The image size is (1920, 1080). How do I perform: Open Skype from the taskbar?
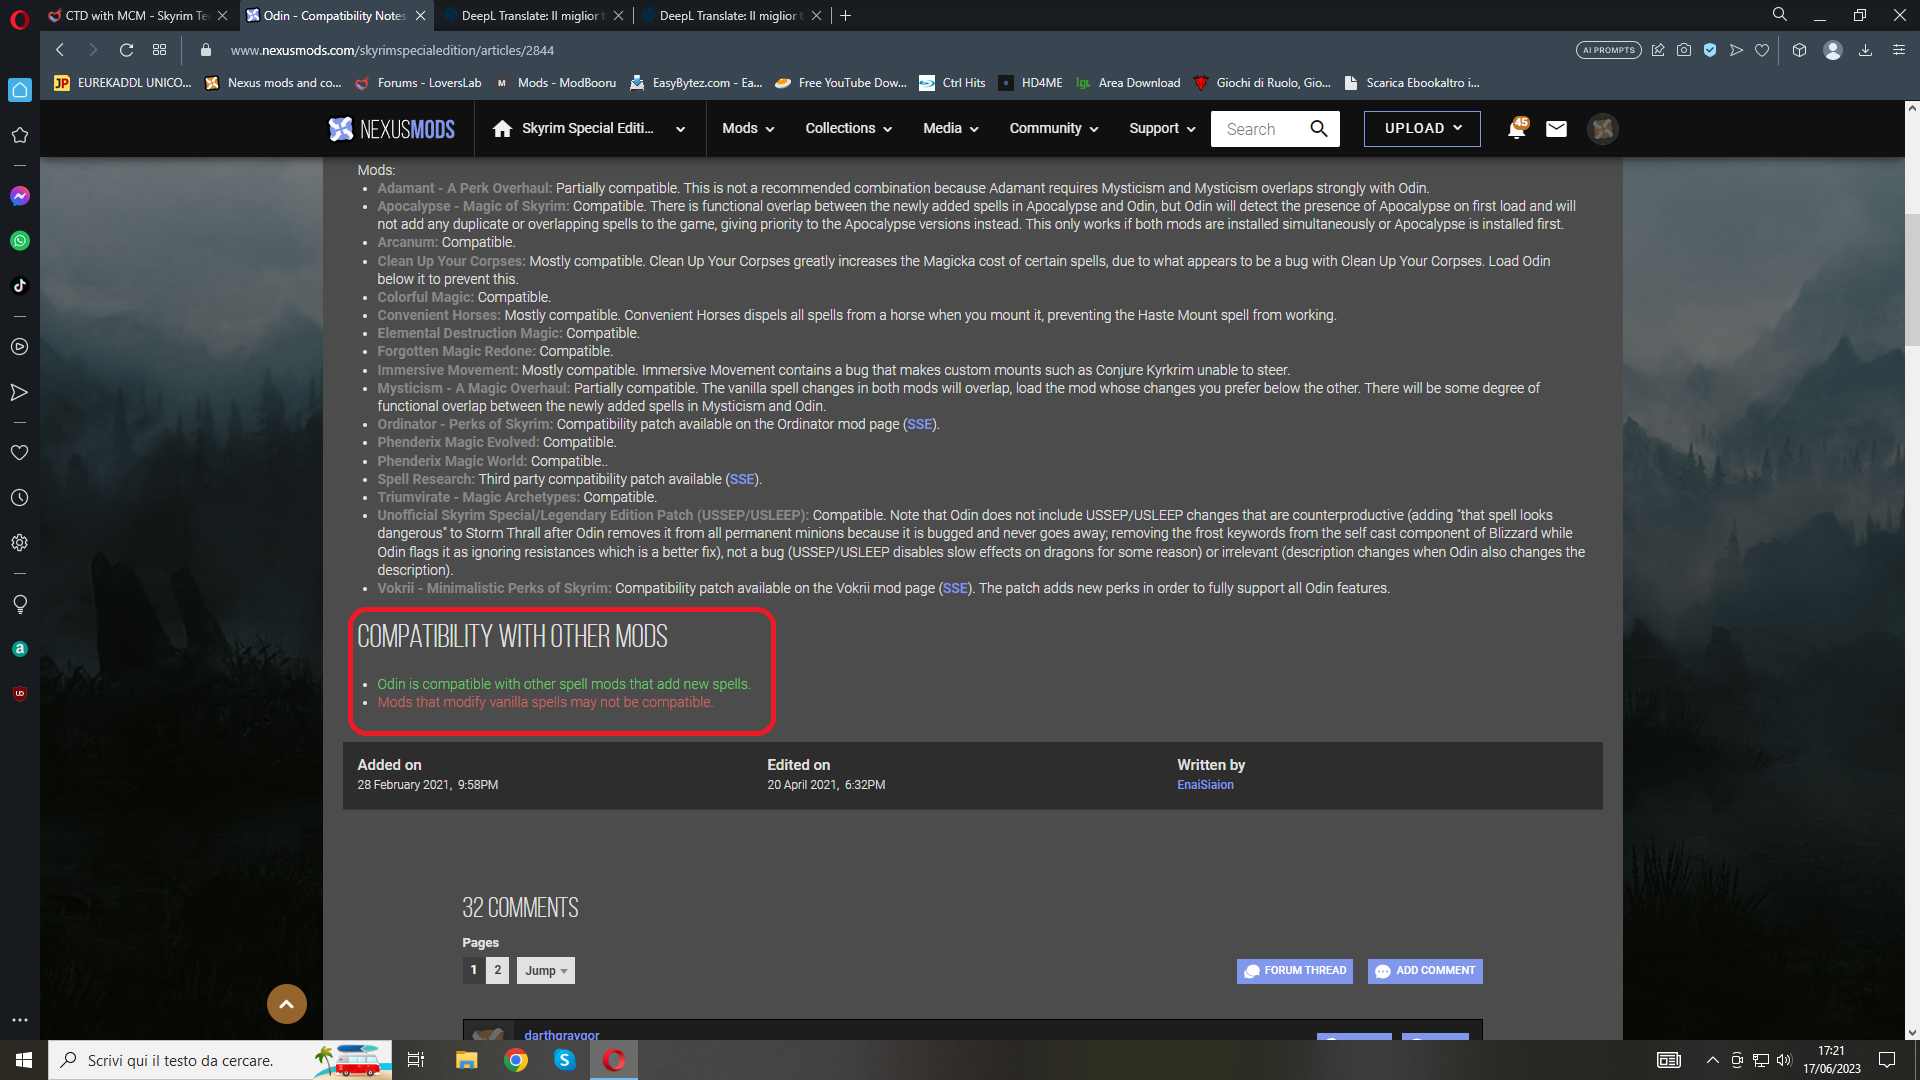(x=565, y=1060)
